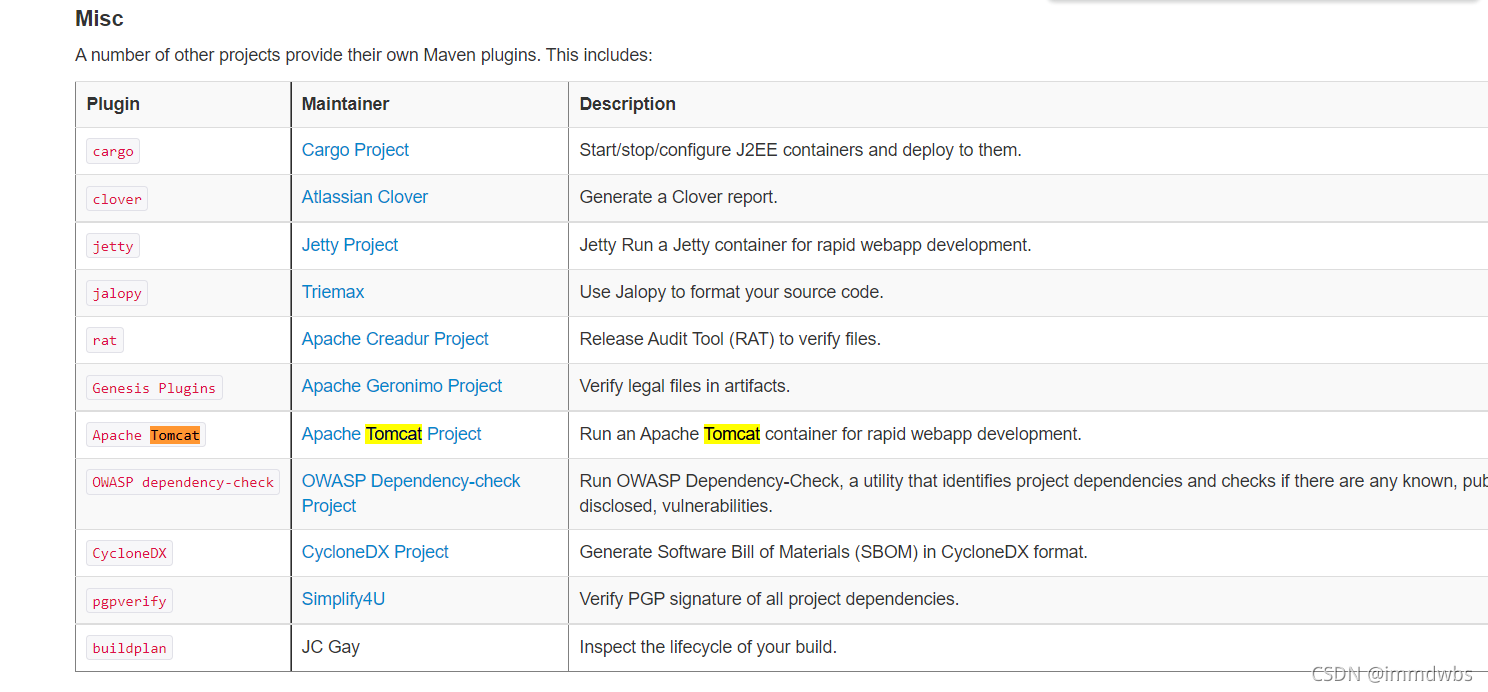The image size is (1488, 692).
Task: Follow the Jetty Project link
Action: pyautogui.click(x=350, y=245)
